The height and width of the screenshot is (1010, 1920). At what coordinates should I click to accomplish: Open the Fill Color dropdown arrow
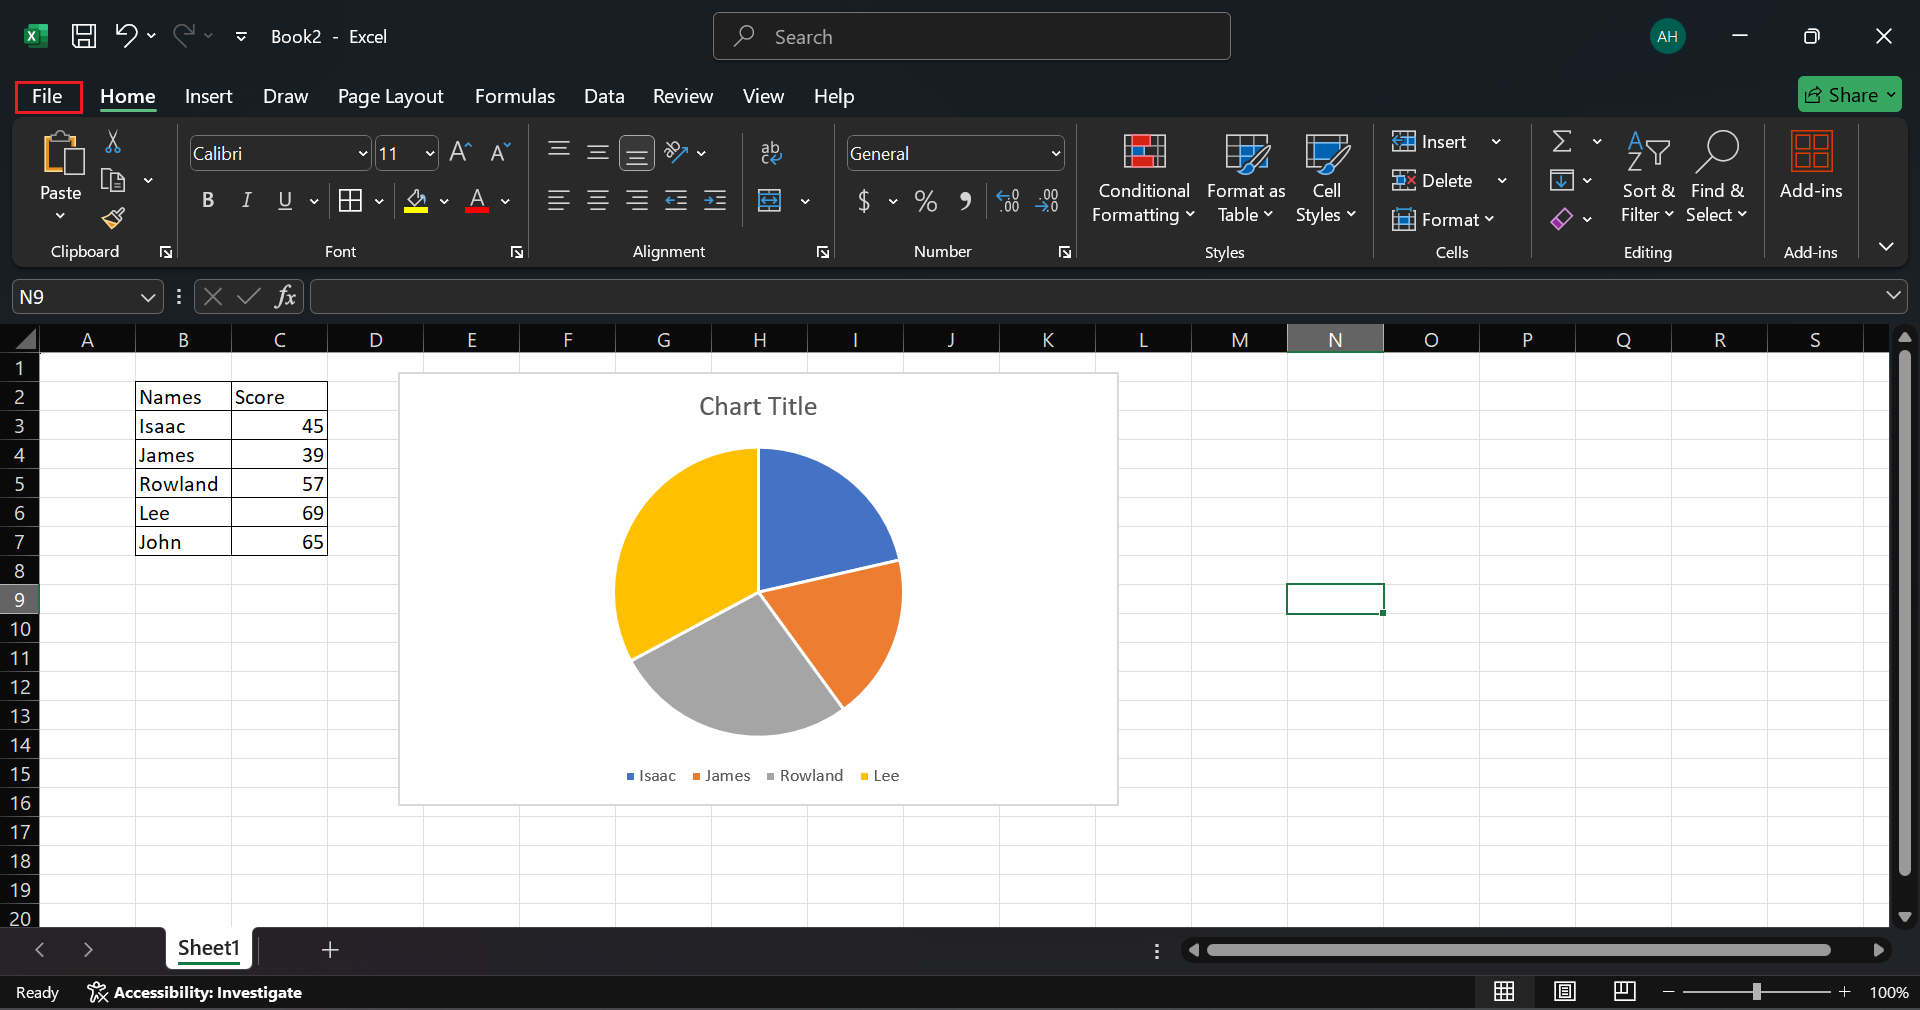tap(446, 201)
